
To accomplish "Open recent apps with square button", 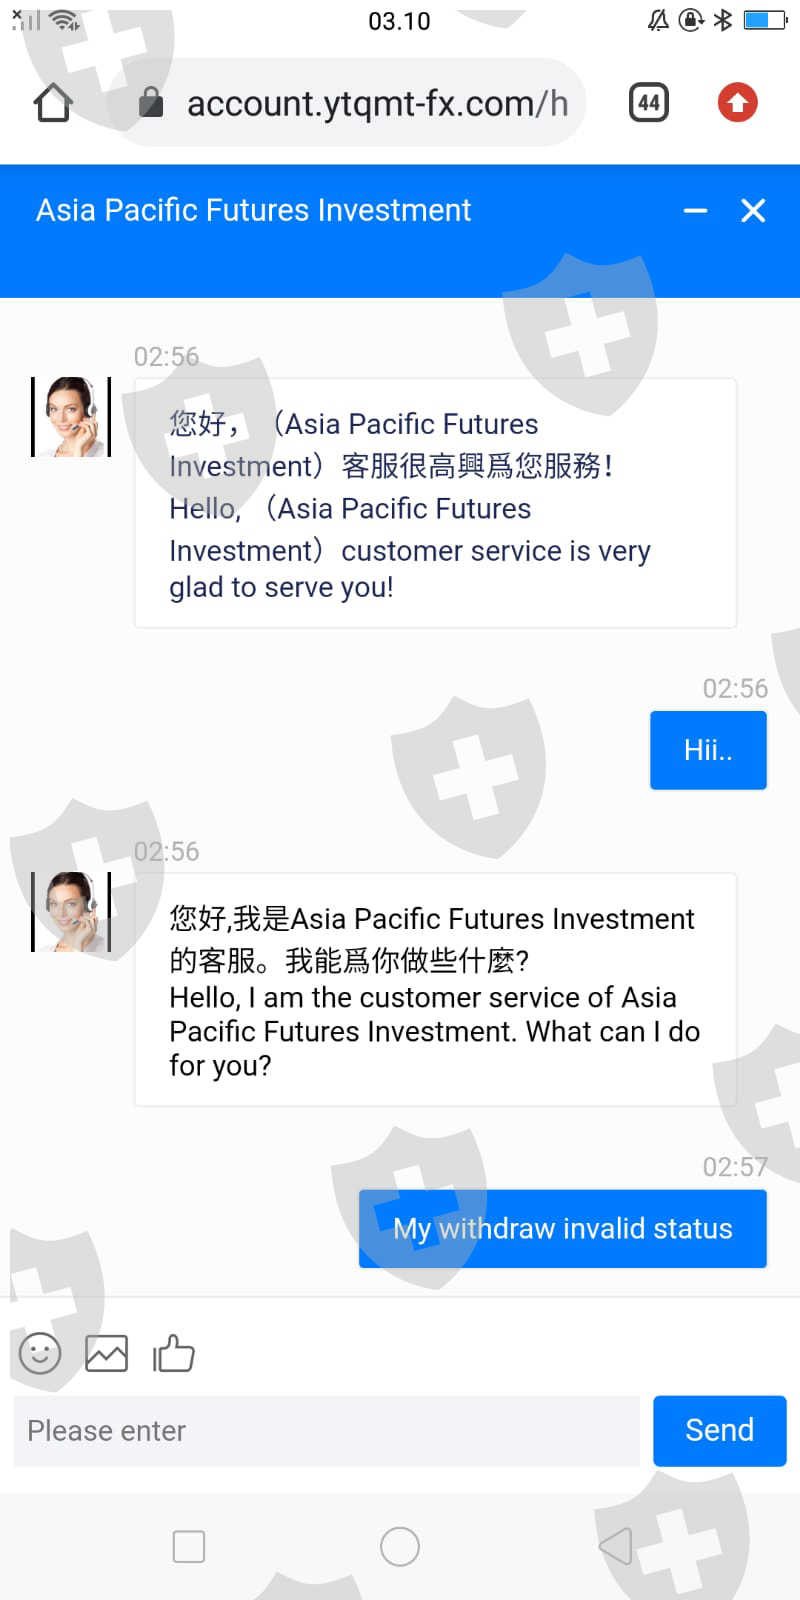I will point(189,1546).
